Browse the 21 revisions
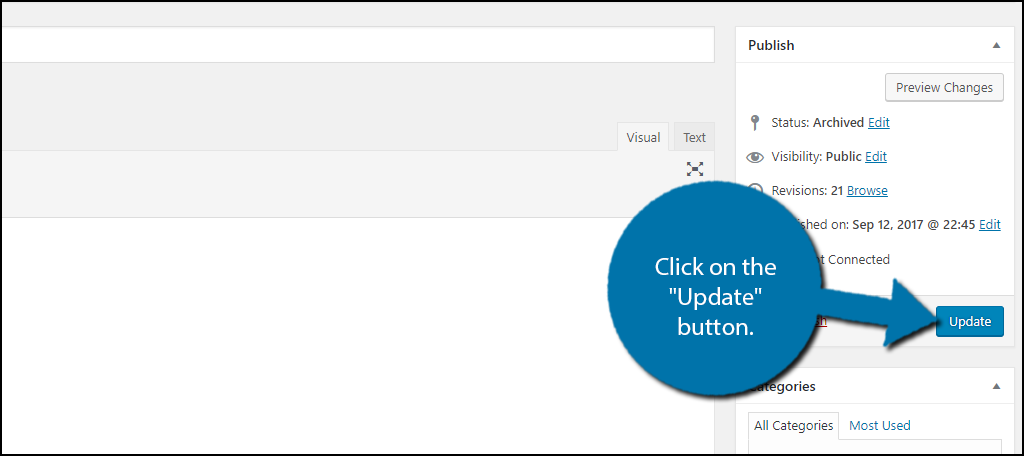This screenshot has height=456, width=1024. point(867,191)
